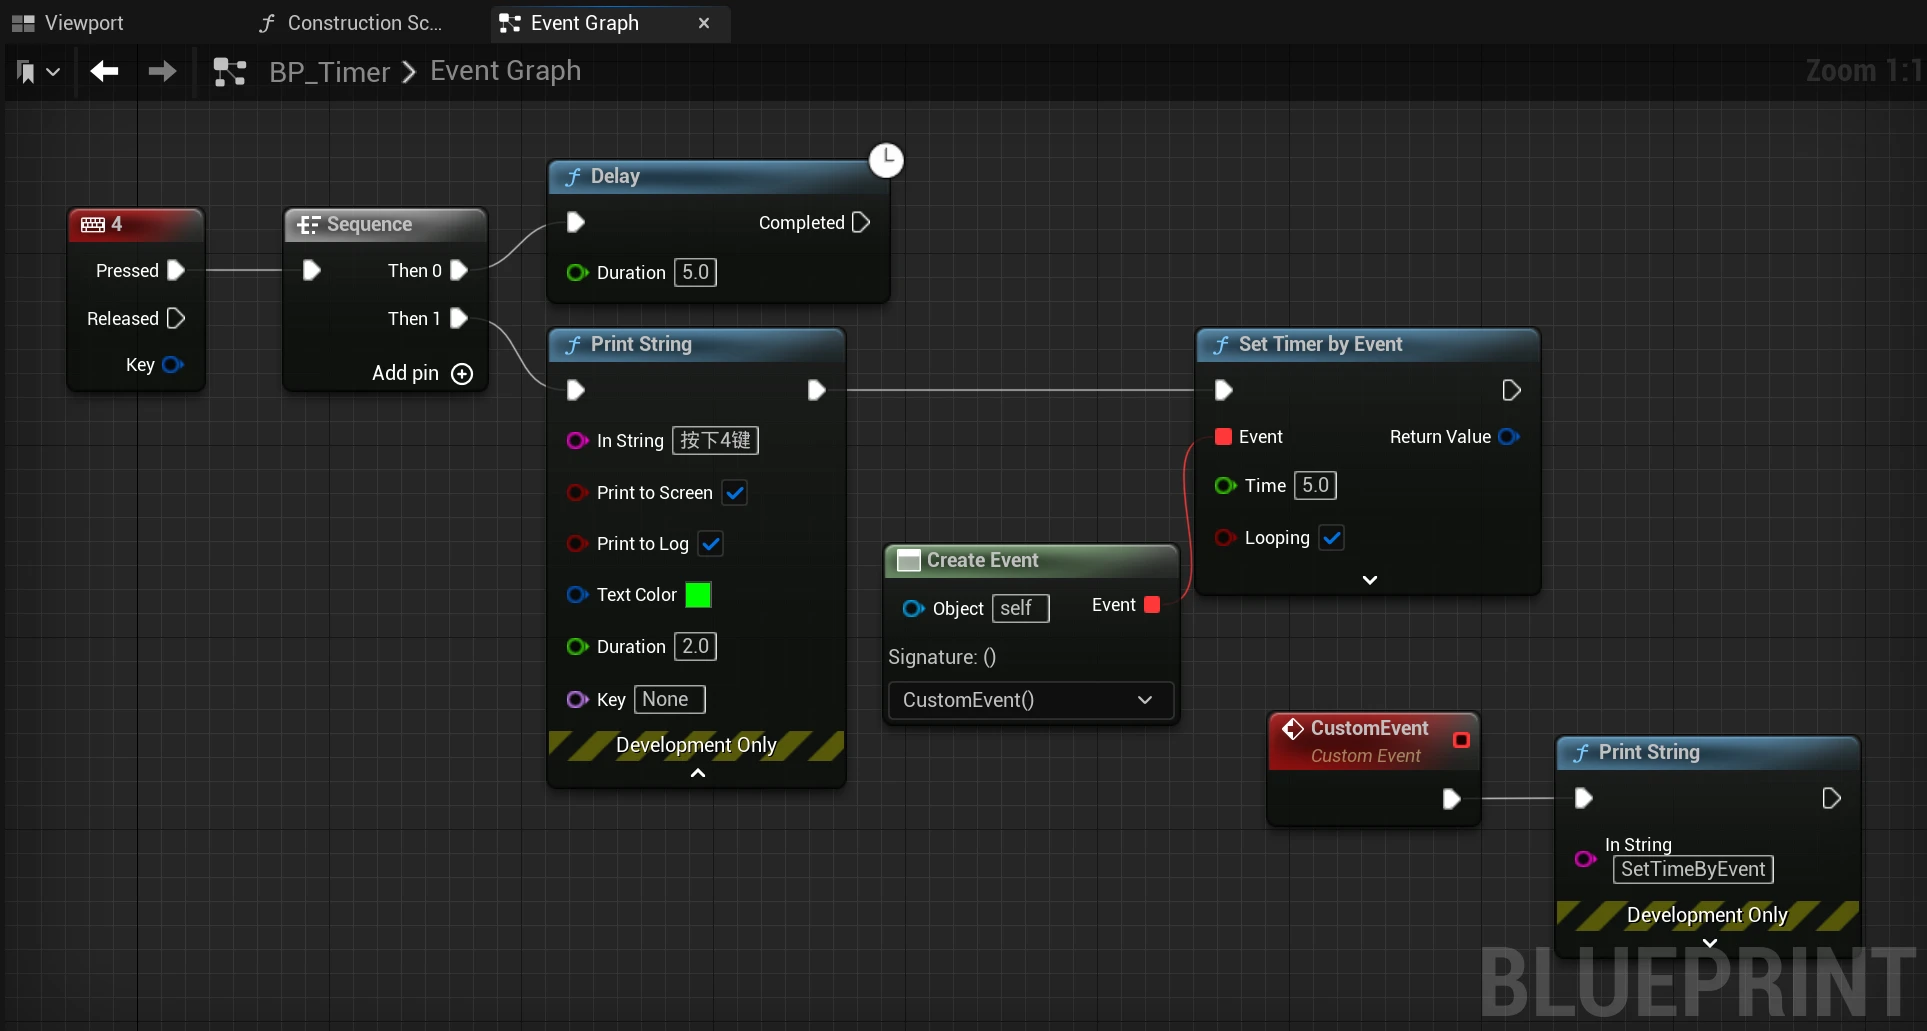Click the Released exec pin on key 4 node

[x=176, y=318]
